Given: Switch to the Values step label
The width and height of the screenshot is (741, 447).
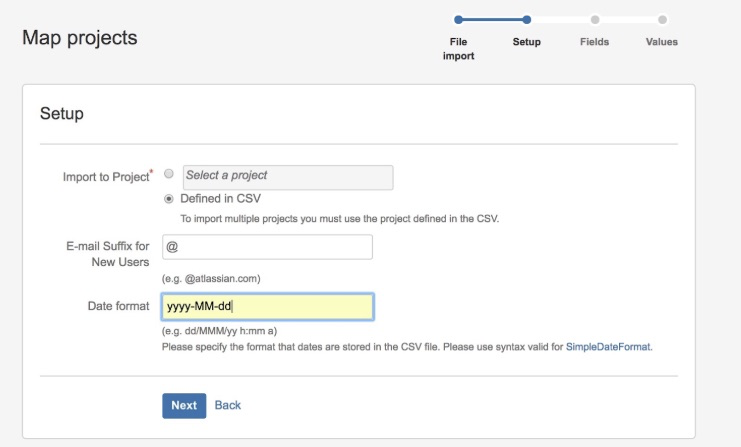Looking at the screenshot, I should pos(662,42).
